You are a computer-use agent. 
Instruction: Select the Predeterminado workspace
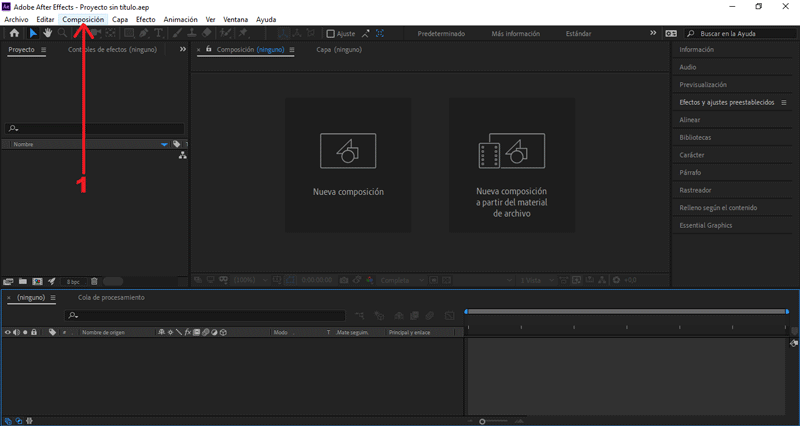(441, 34)
